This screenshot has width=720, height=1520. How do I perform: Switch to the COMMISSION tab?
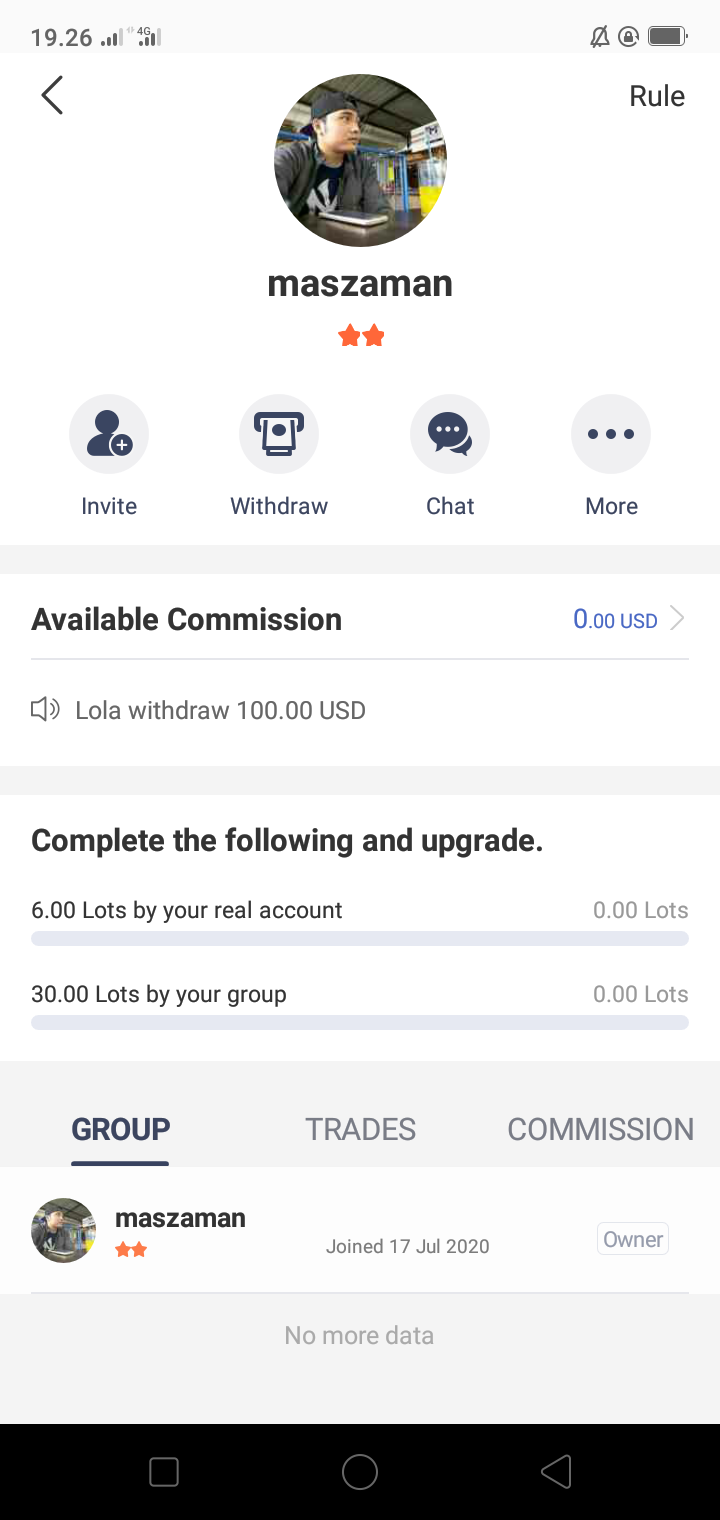[x=600, y=1129]
